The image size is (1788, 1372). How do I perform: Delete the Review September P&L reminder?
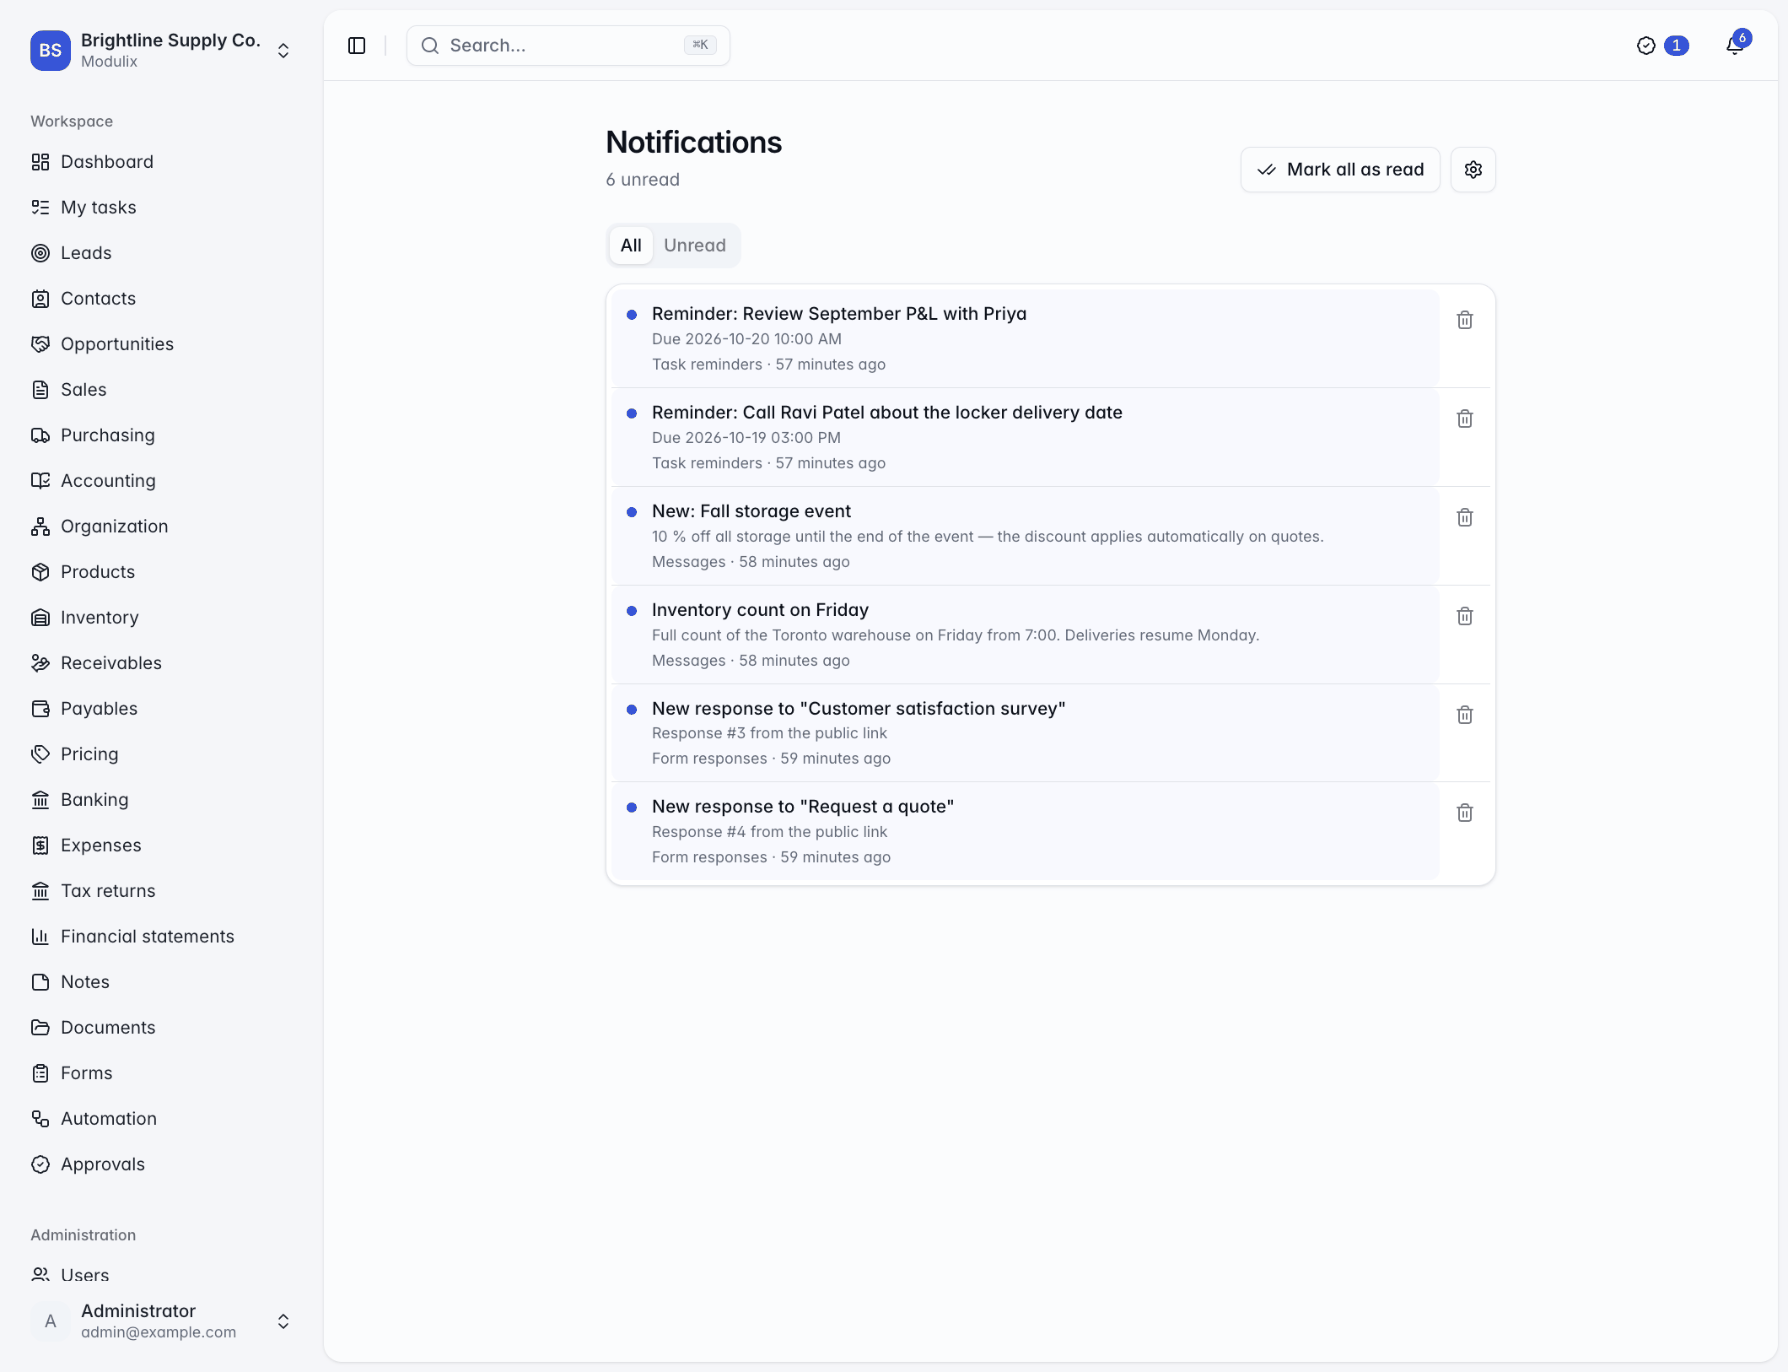(x=1465, y=320)
